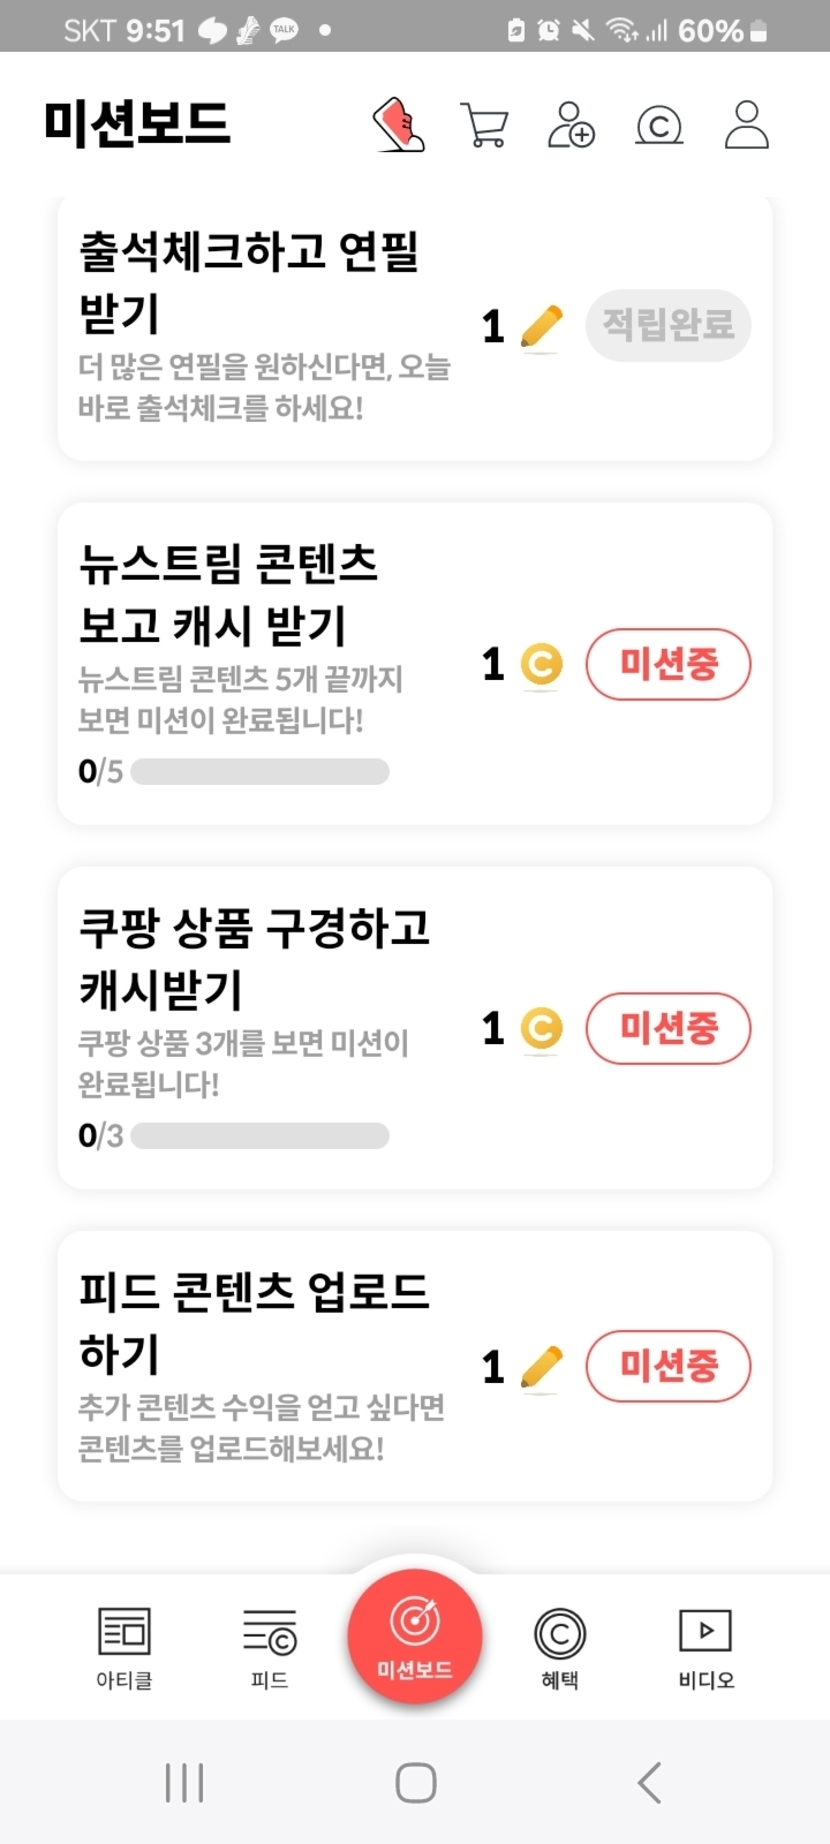This screenshot has height=1844, width=830.
Task: Tap the 적립완료 button for attendance check
Action: (x=668, y=325)
